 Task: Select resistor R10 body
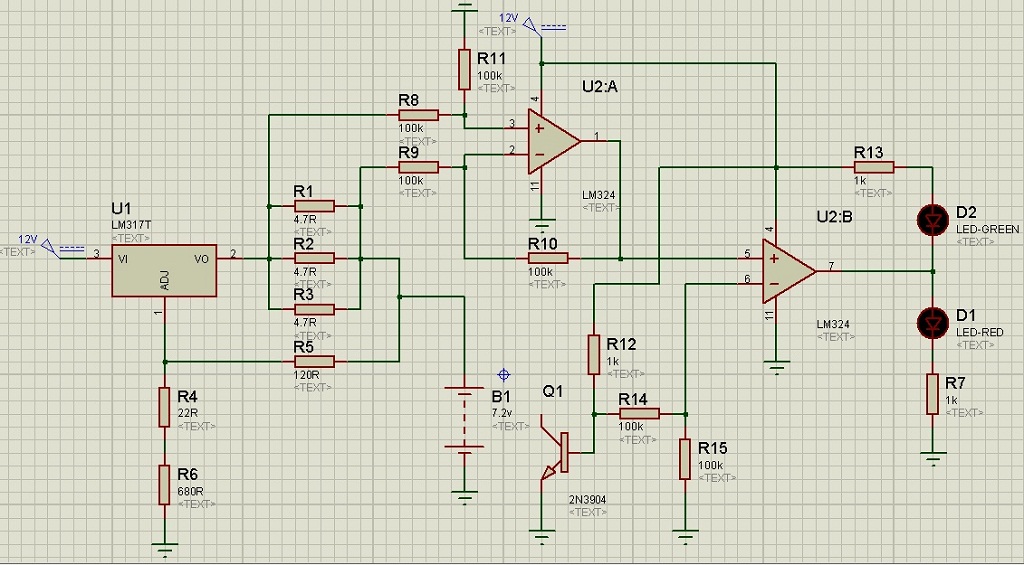pos(548,258)
